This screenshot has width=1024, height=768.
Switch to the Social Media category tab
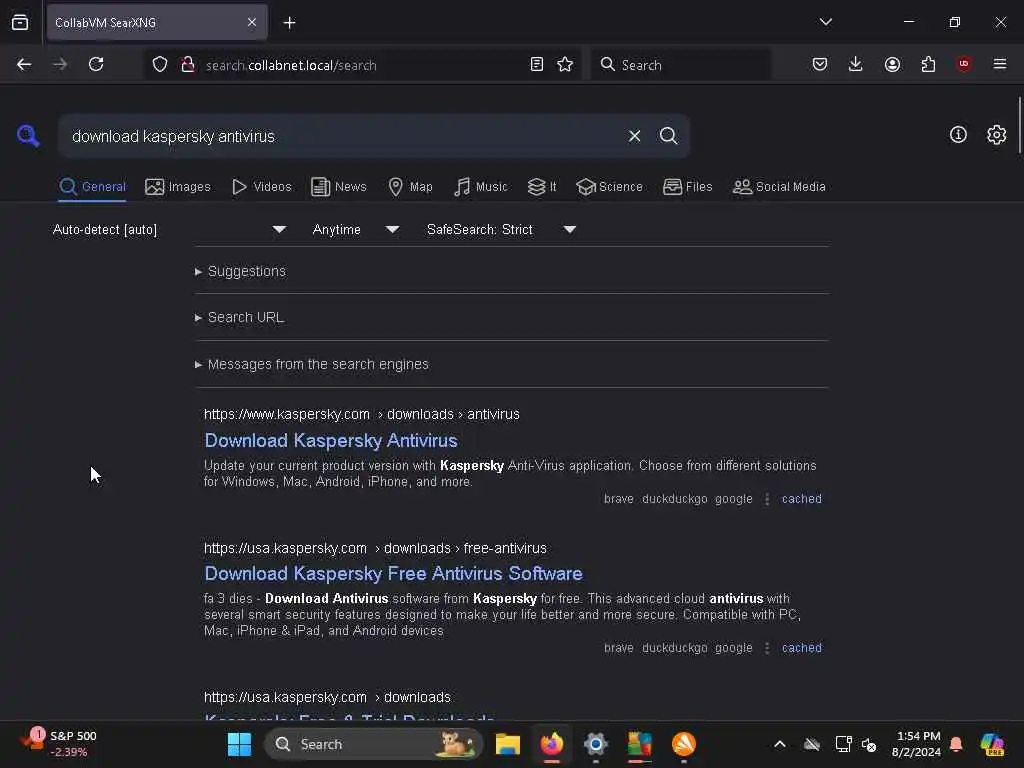779,187
